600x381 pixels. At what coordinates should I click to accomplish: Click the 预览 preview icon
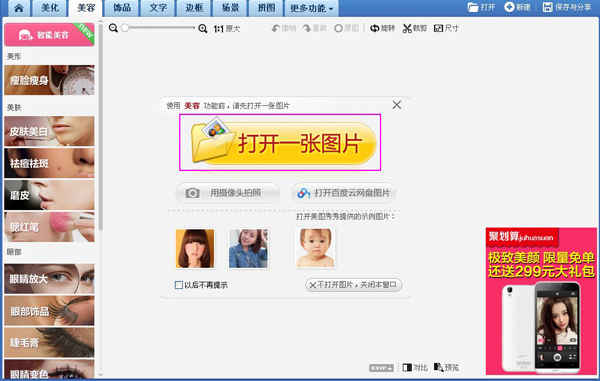point(446,368)
